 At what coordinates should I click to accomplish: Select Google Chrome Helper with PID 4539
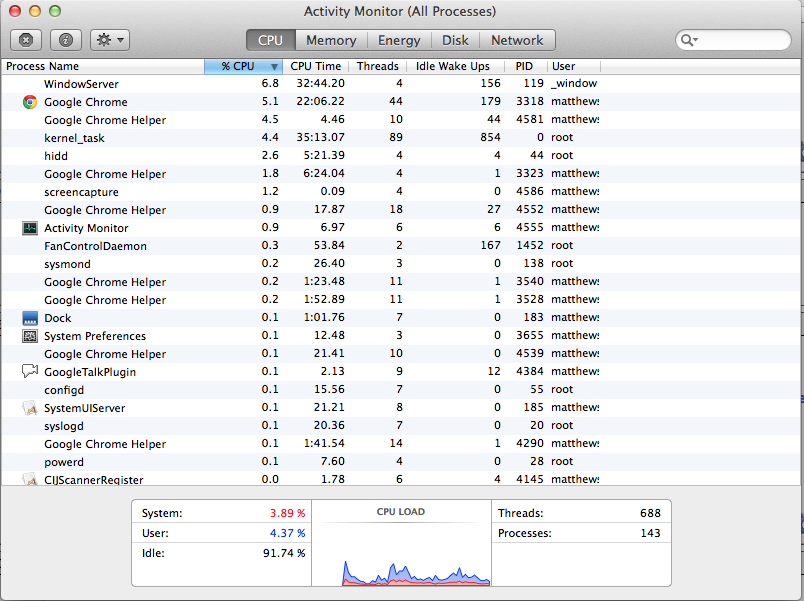402,354
